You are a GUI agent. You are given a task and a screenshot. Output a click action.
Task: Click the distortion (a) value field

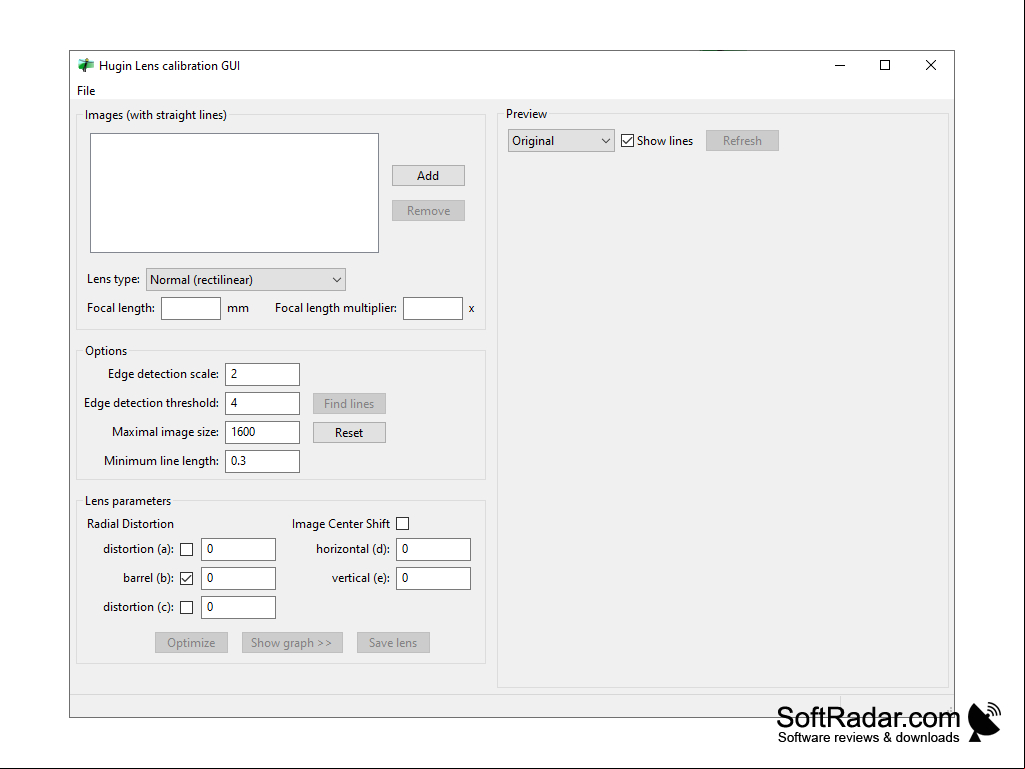point(238,549)
